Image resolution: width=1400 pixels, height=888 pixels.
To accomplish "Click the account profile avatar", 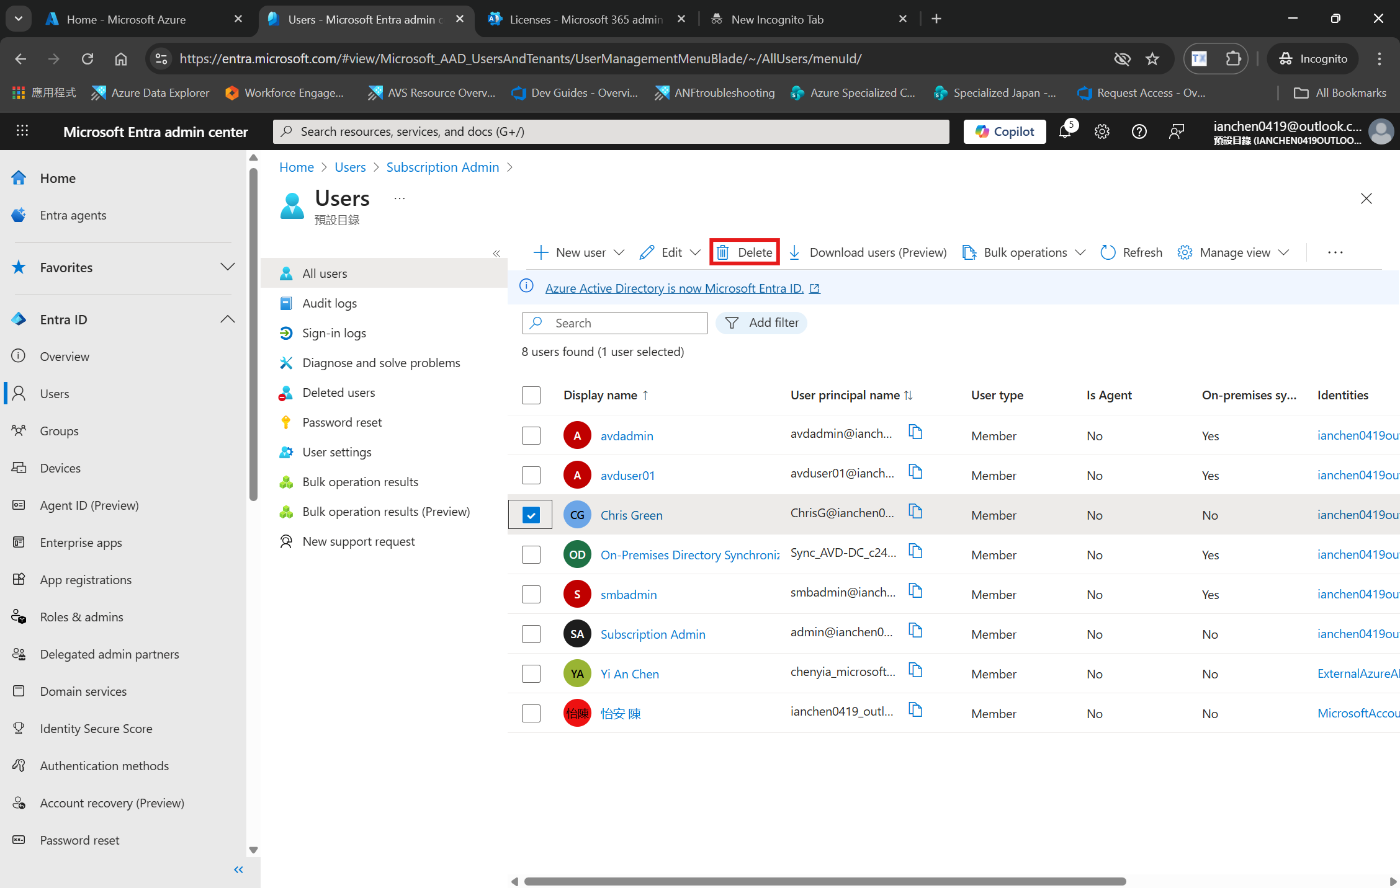I will click(1381, 131).
